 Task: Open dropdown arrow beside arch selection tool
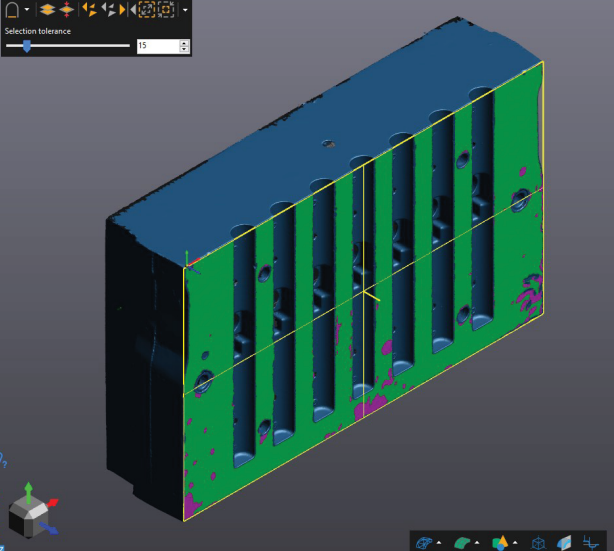27,9
